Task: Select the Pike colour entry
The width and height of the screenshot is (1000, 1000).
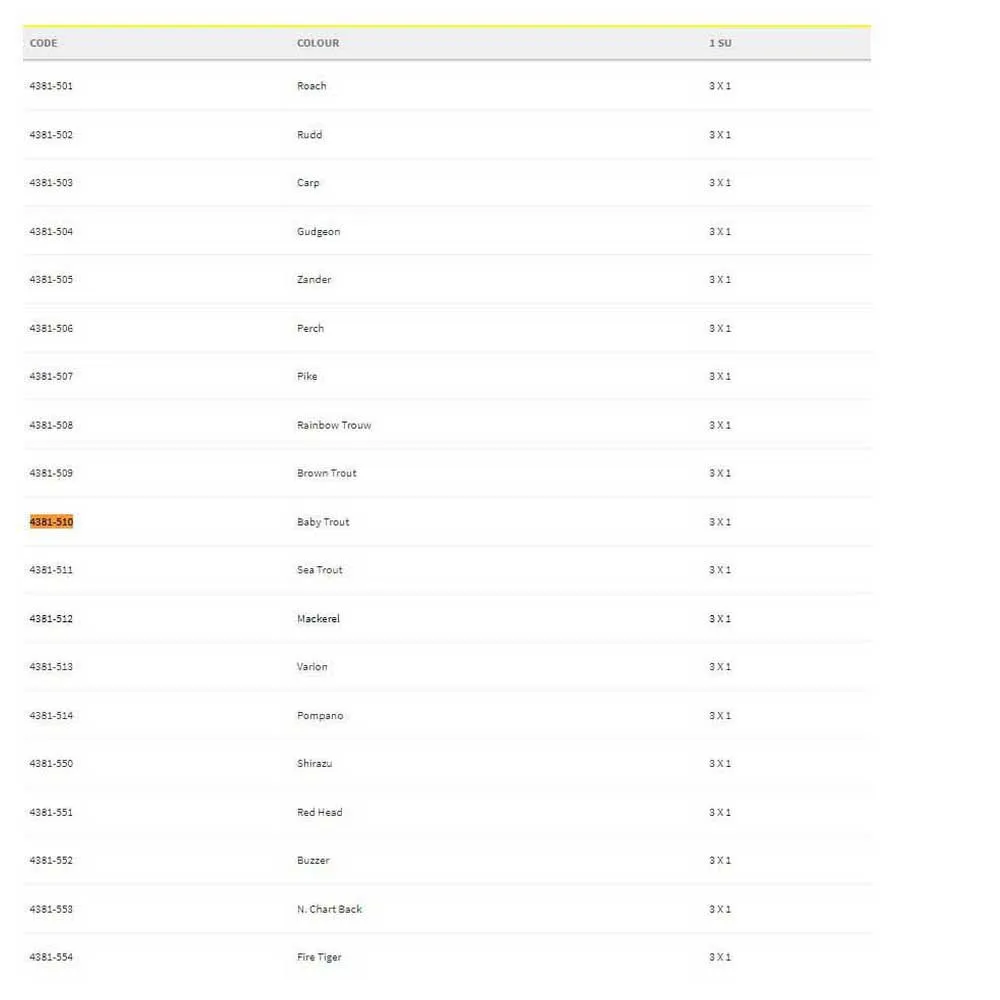Action: click(x=307, y=377)
